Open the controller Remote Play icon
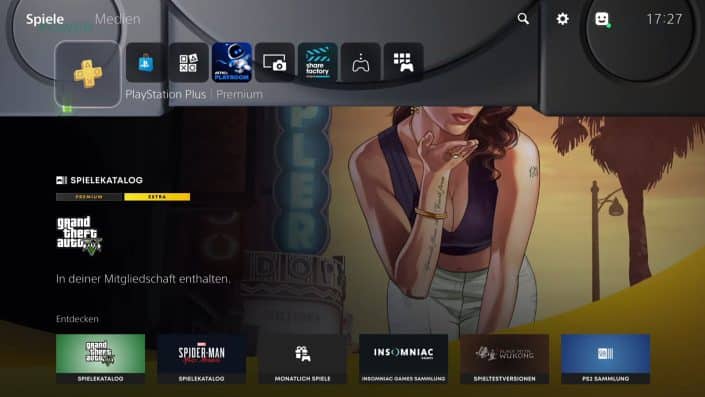 (x=361, y=62)
